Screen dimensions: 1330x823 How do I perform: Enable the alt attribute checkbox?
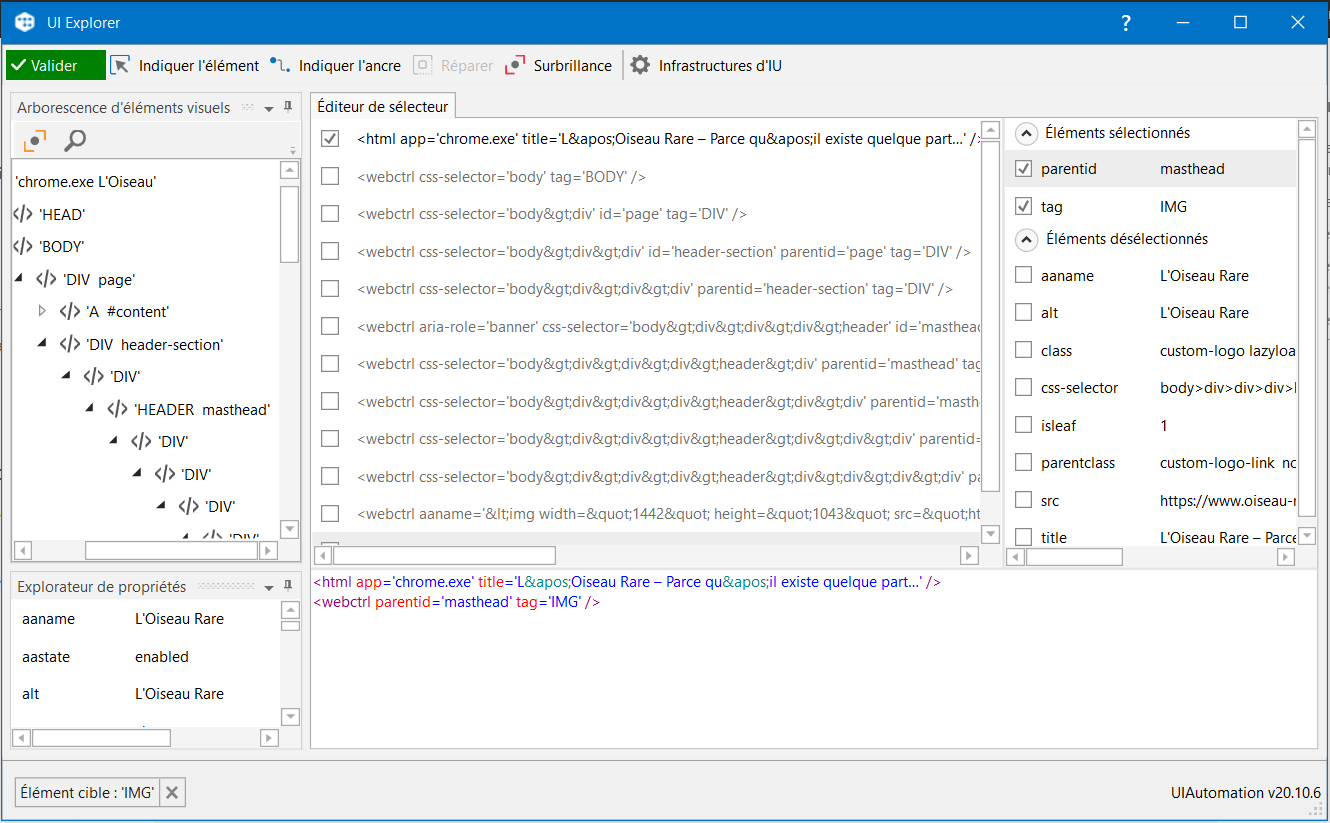(x=1023, y=313)
